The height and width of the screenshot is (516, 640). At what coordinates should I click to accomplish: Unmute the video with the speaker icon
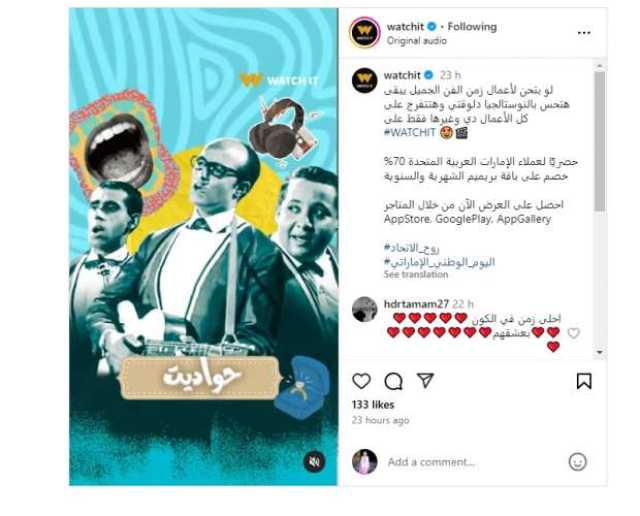(315, 462)
